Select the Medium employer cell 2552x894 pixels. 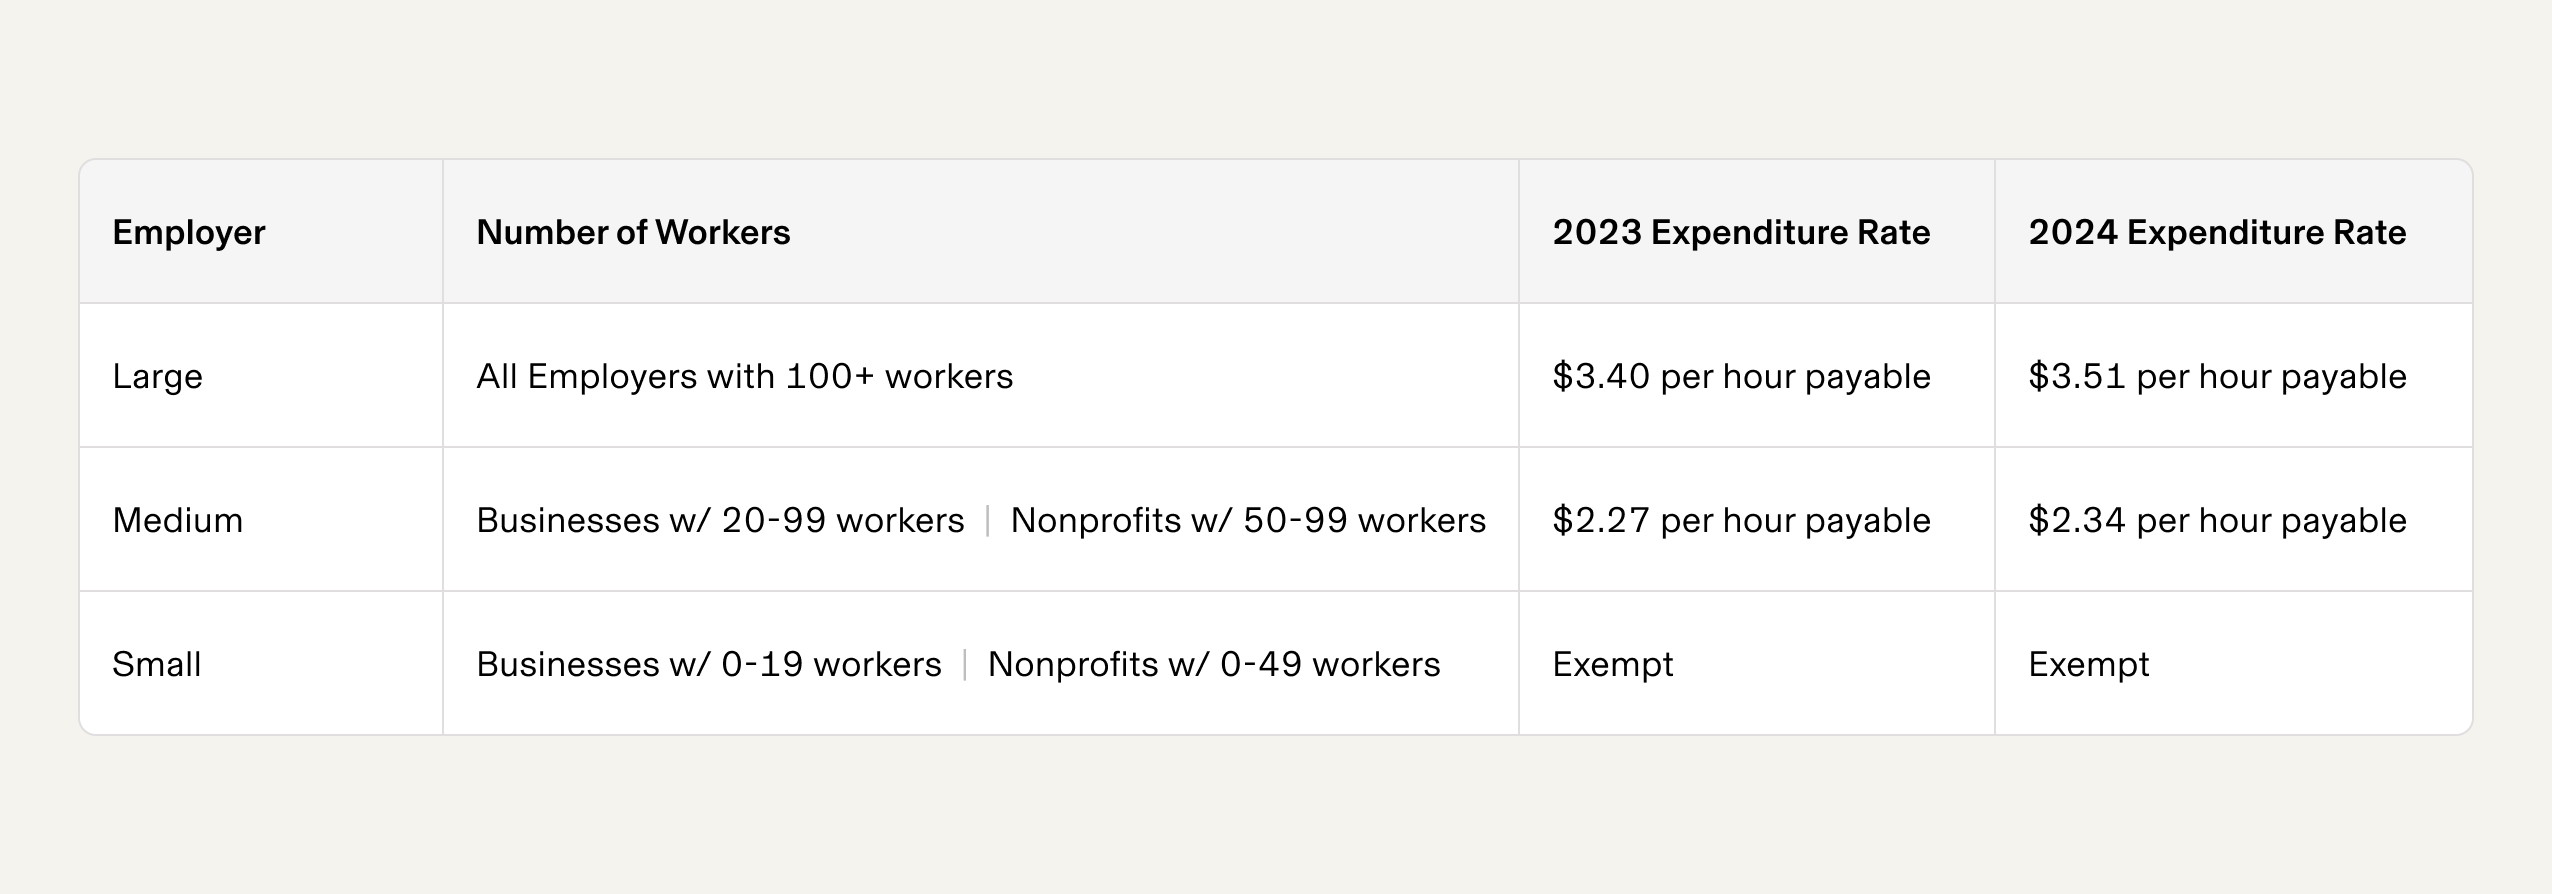178,521
